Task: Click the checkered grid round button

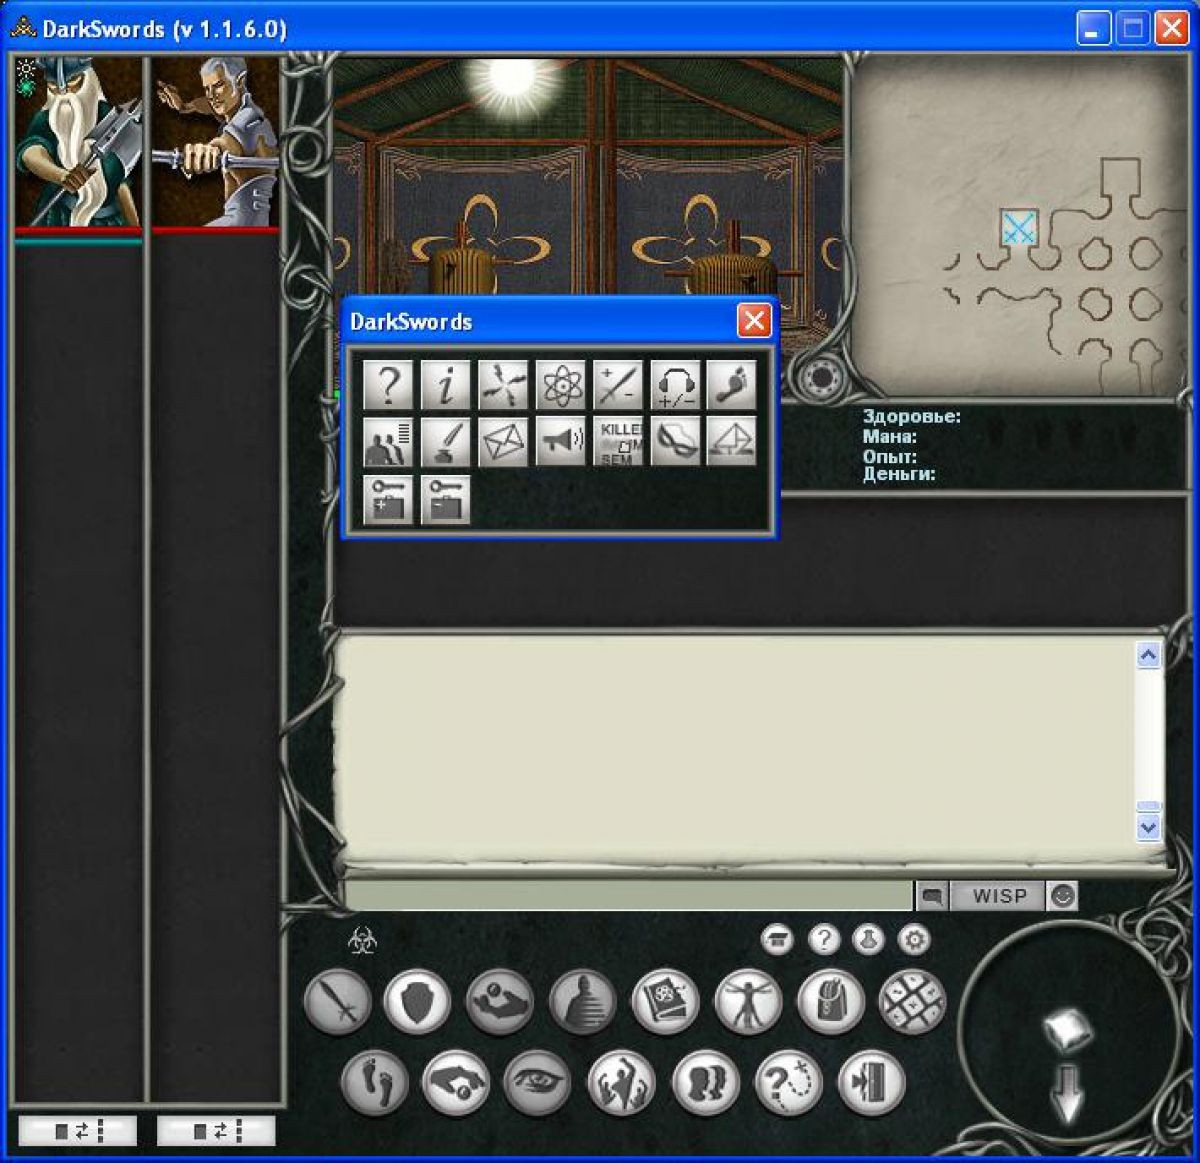Action: pyautogui.click(x=912, y=1001)
